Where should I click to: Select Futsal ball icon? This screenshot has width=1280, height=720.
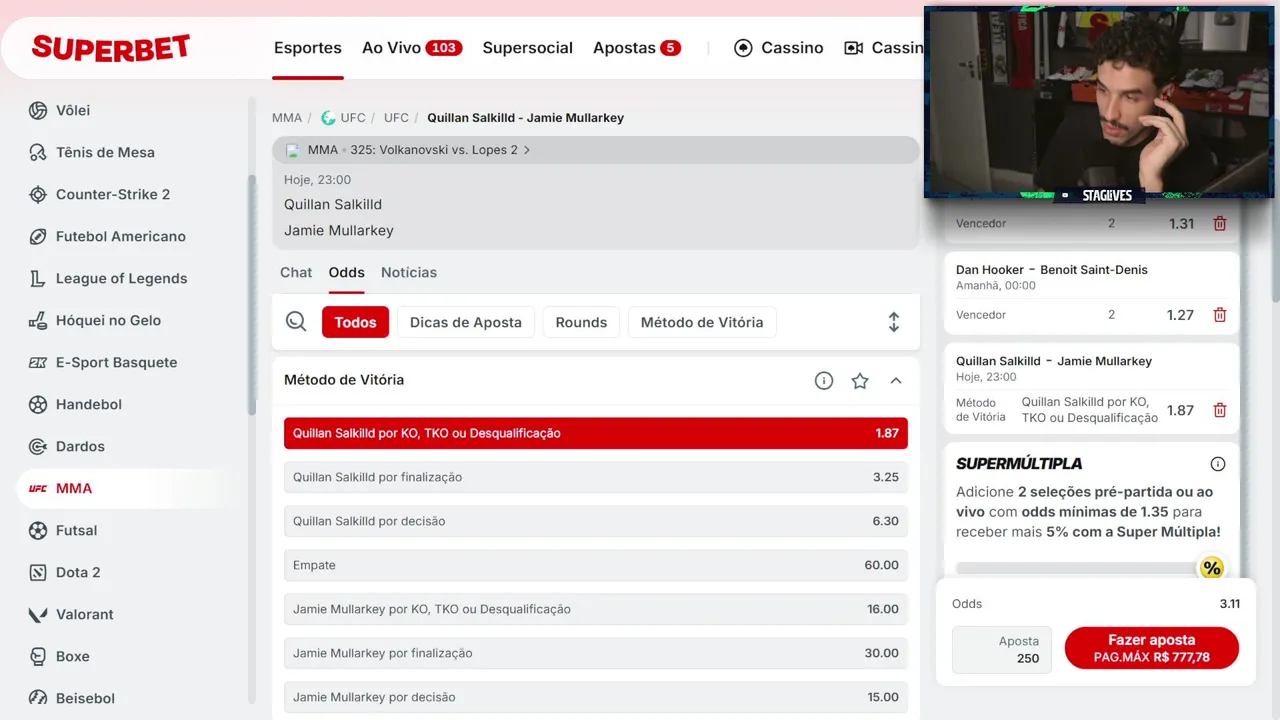click(38, 530)
